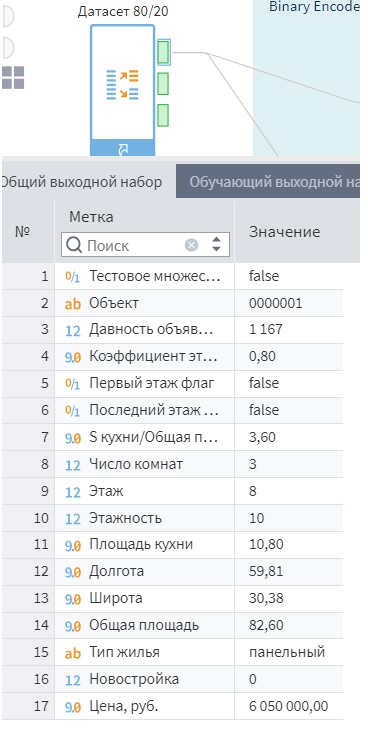Click the Binary Encode node area
Image resolution: width=368 pixels, height=753 pixels.
click(x=307, y=78)
